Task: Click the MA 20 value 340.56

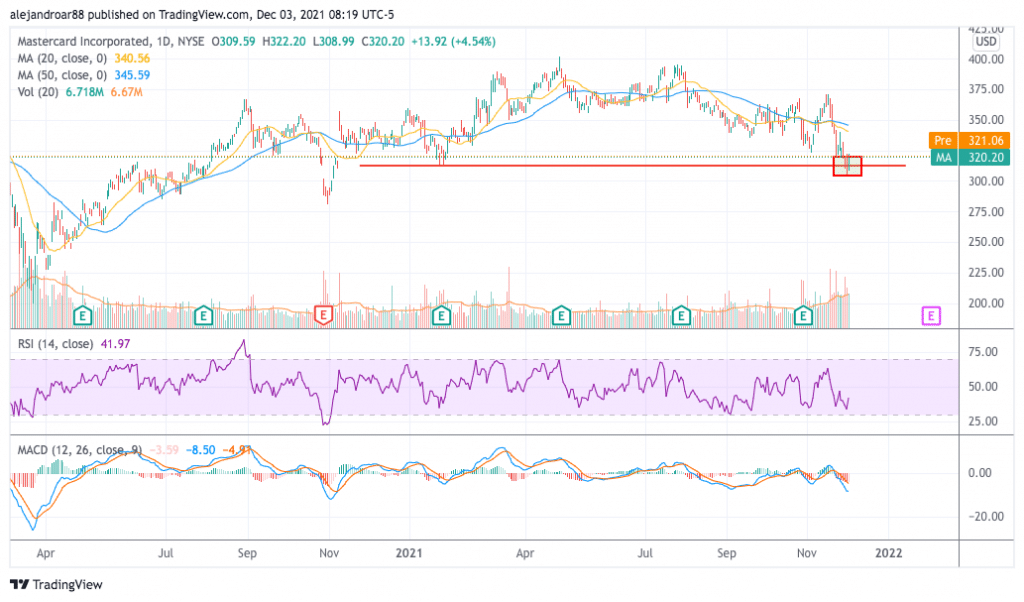Action: point(132,58)
